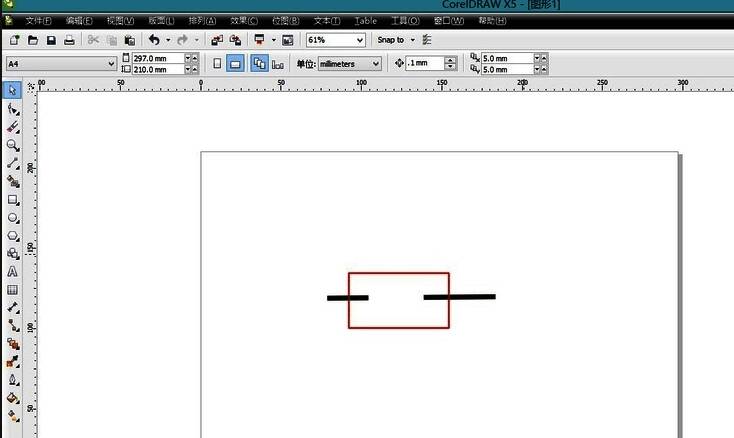This screenshot has height=438, width=734.
Task: Choose the Rectangle tool
Action: tap(13, 199)
